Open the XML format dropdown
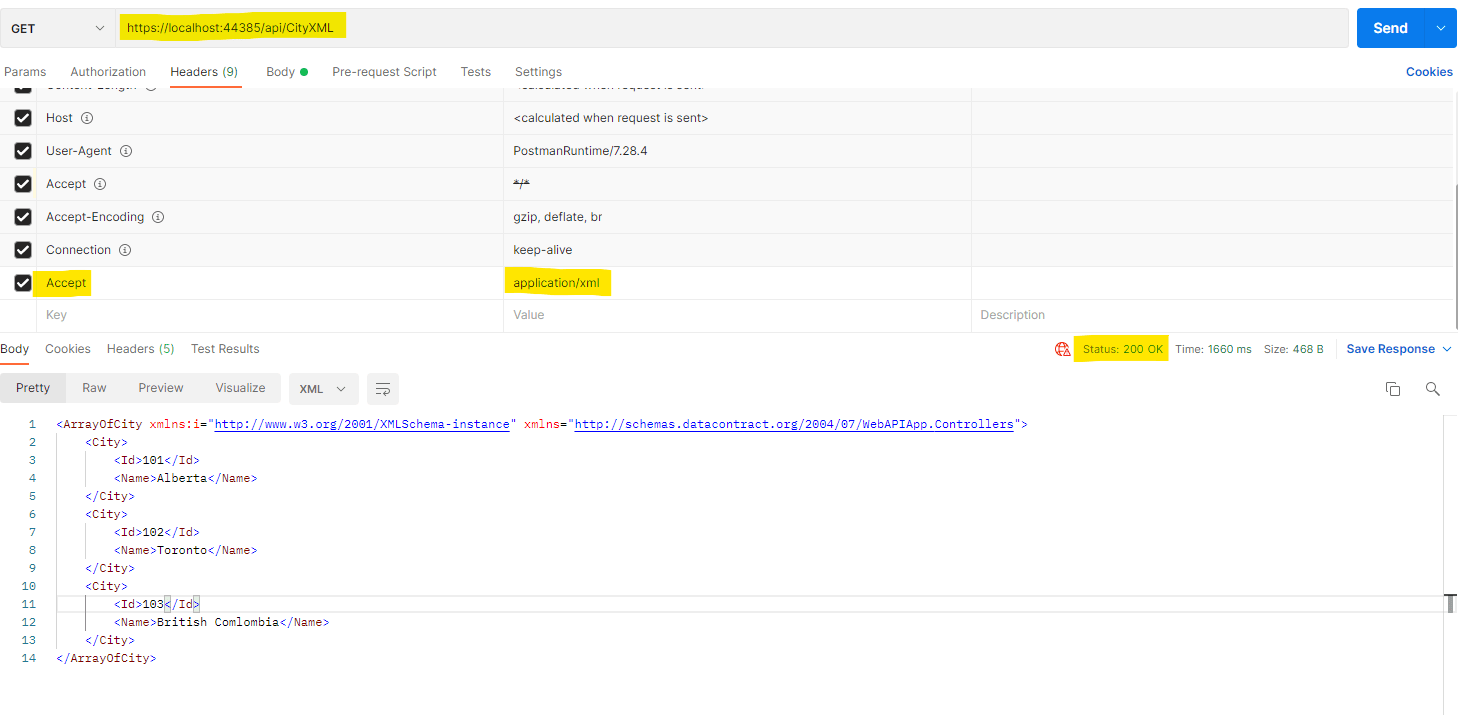The height and width of the screenshot is (715, 1458). [323, 388]
